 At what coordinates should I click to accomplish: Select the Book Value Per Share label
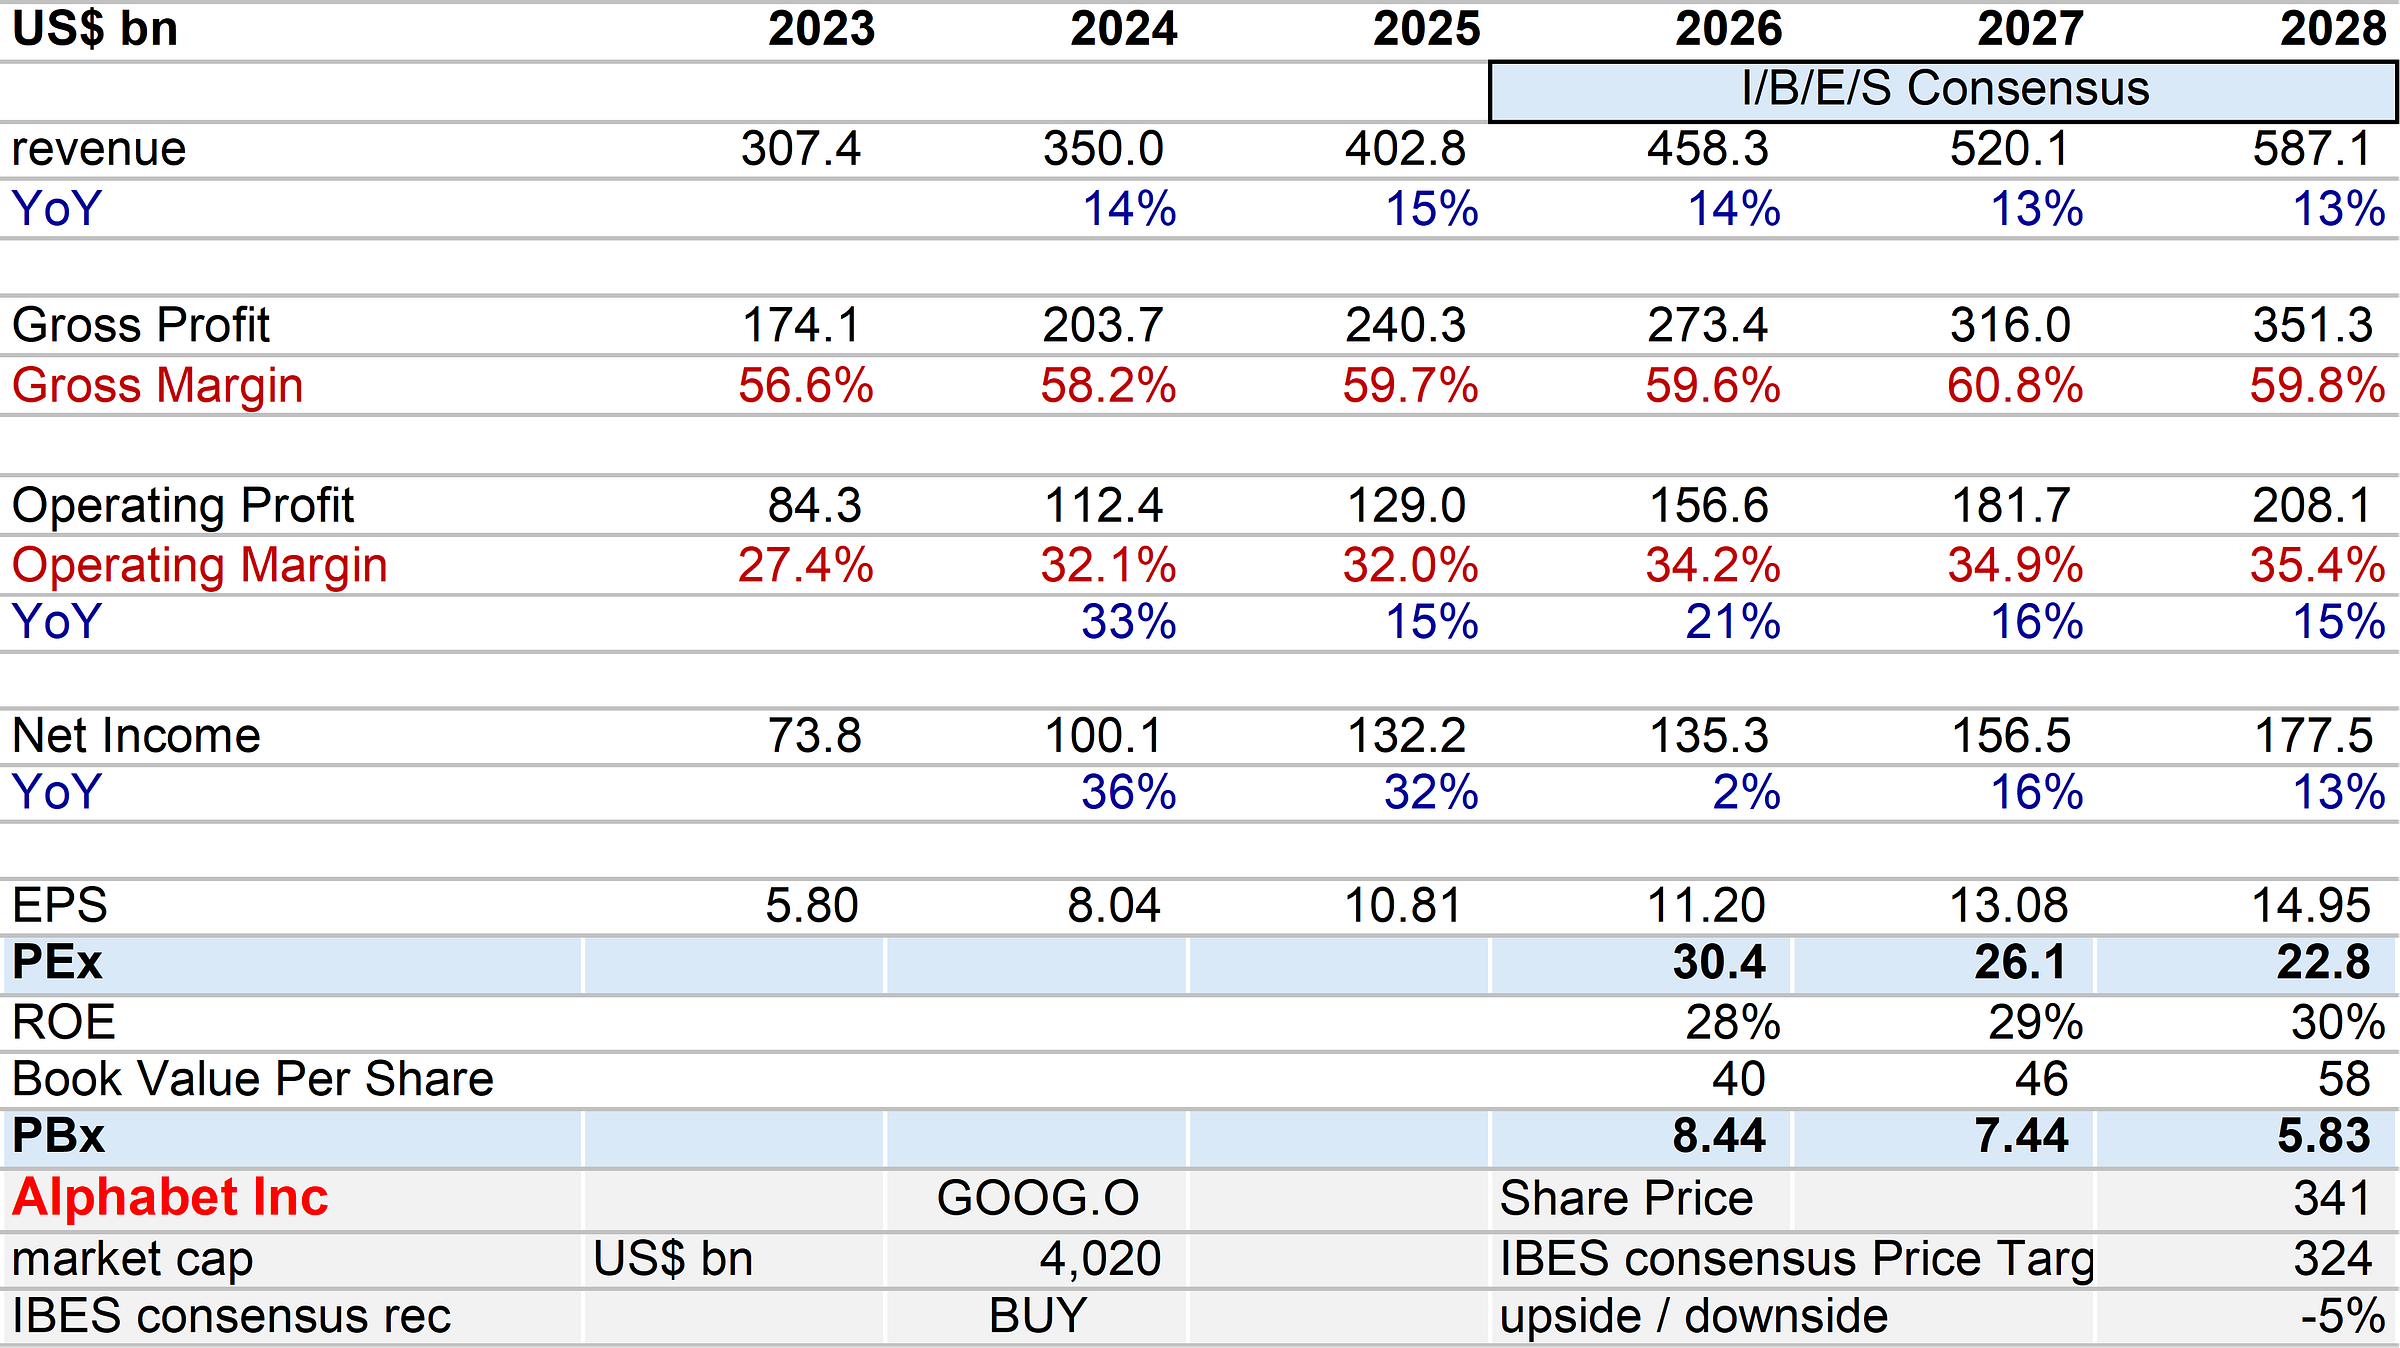(x=253, y=1080)
